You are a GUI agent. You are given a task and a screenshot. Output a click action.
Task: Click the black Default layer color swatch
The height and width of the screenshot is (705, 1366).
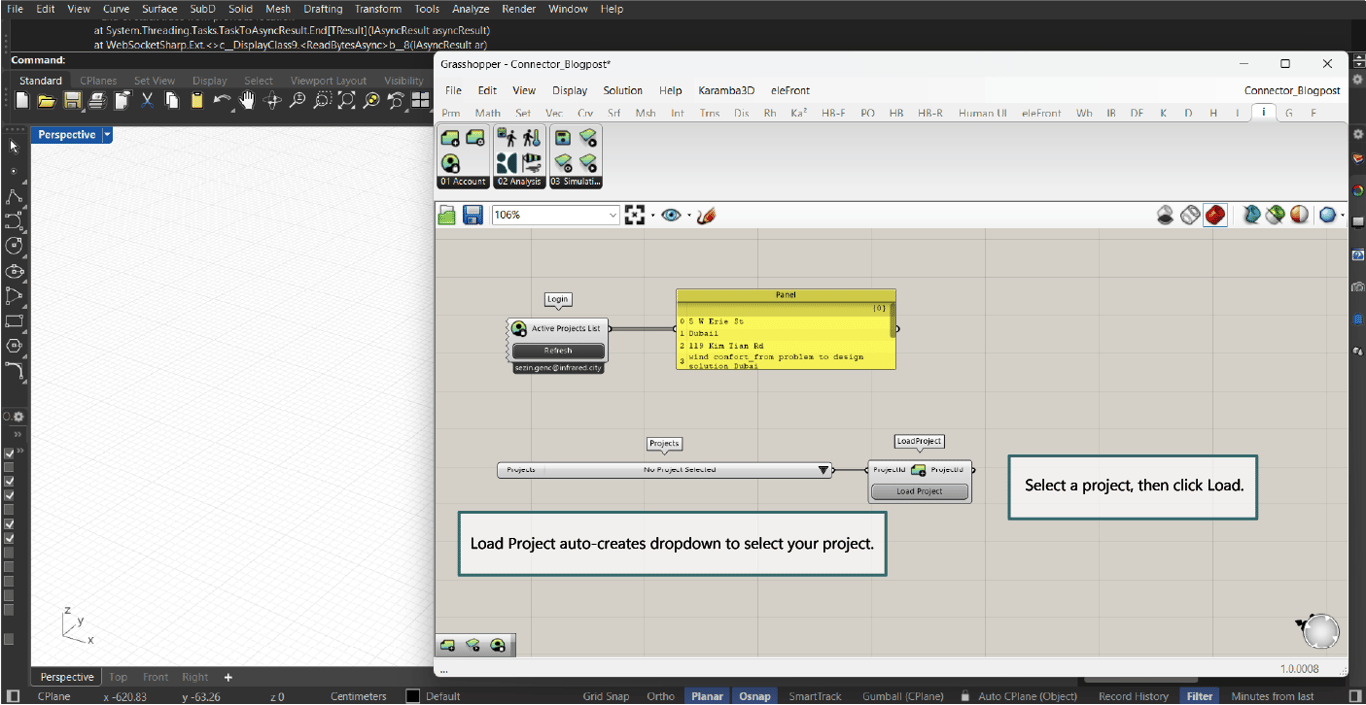pyautogui.click(x=413, y=696)
